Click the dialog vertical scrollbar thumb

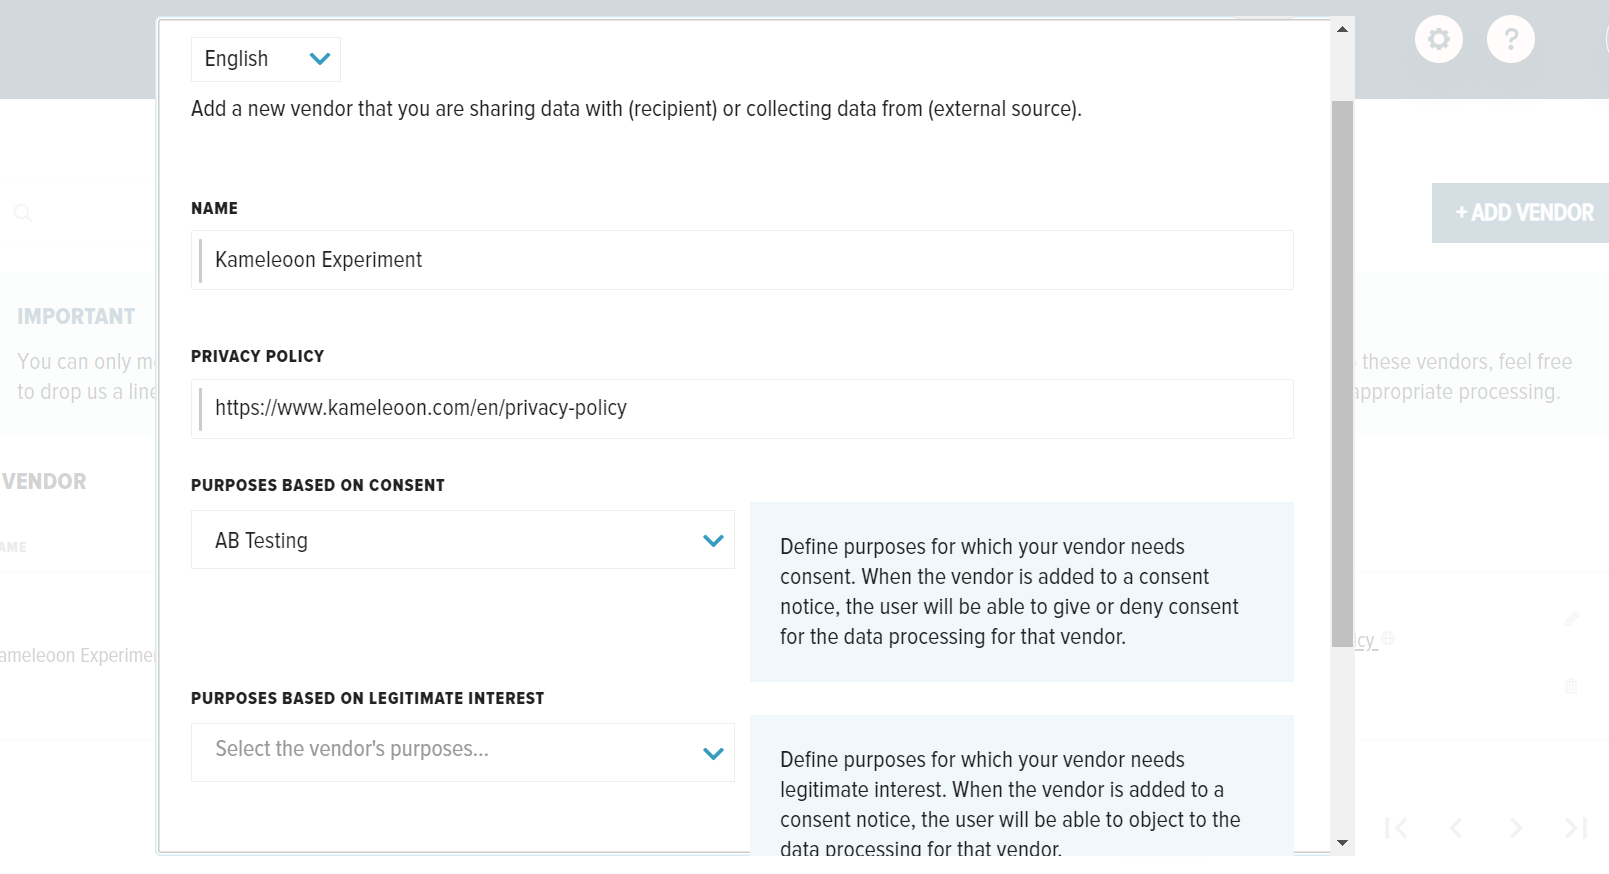(x=1343, y=373)
